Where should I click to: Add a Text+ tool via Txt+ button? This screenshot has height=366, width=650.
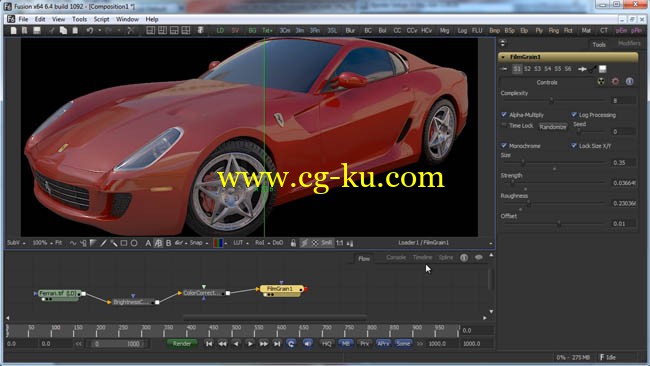[x=267, y=31]
